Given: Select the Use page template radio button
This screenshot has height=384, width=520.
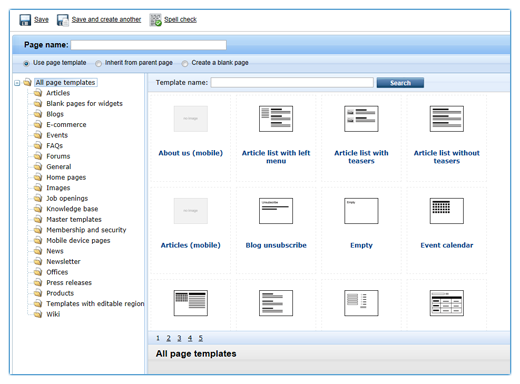Looking at the screenshot, I should [26, 63].
